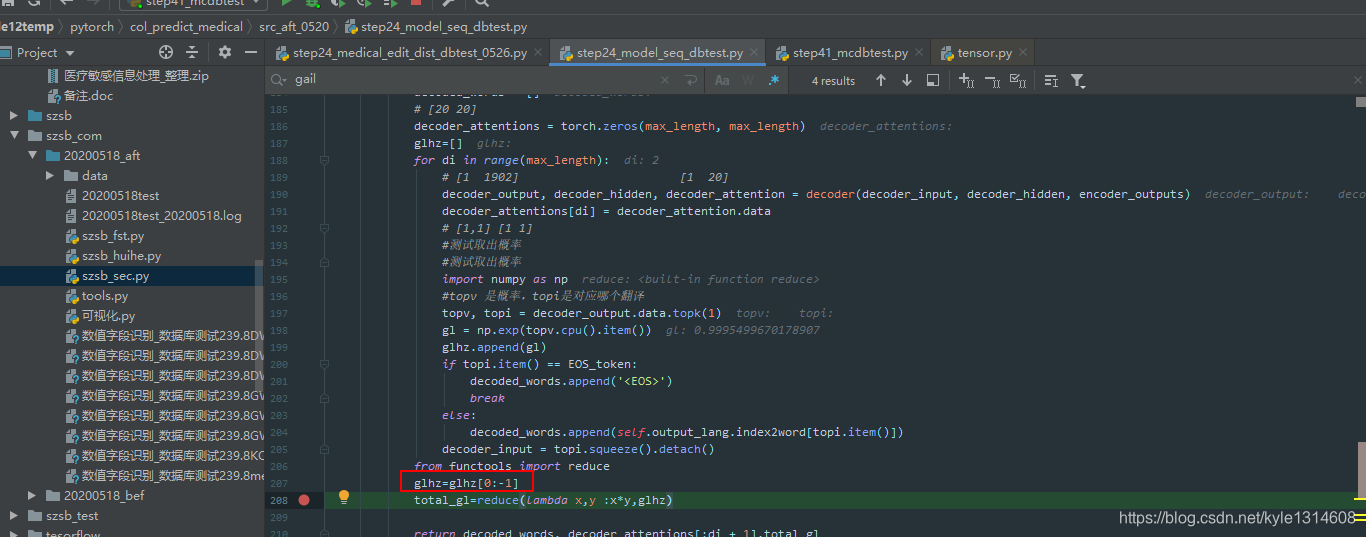
Task: Place cursor on 'glhz.append(gl)' line
Action: pos(494,347)
